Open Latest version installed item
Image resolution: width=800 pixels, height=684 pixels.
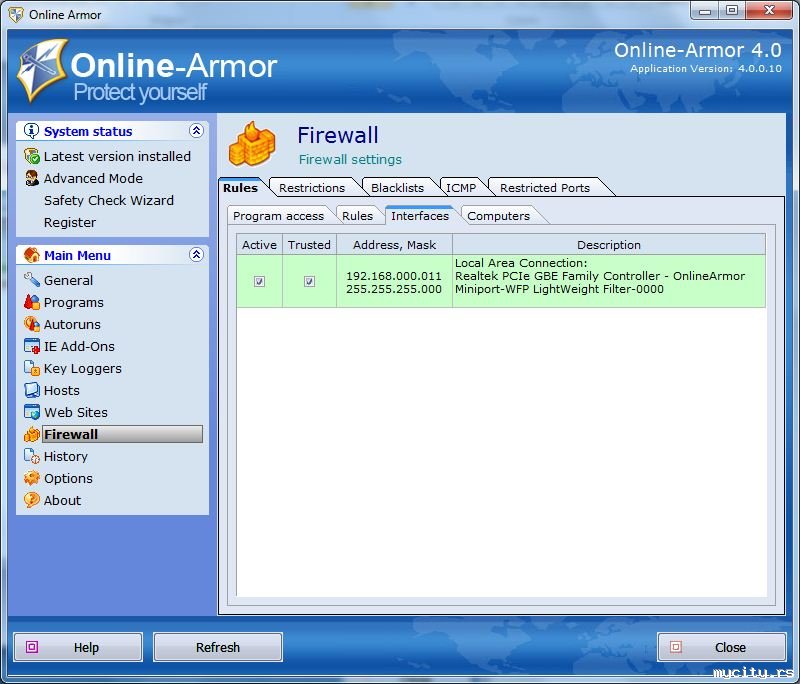pos(117,156)
